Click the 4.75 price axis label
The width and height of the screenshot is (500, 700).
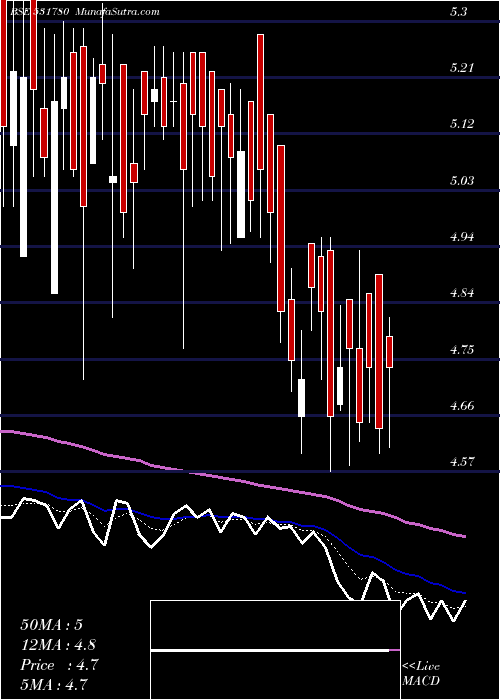(462, 350)
